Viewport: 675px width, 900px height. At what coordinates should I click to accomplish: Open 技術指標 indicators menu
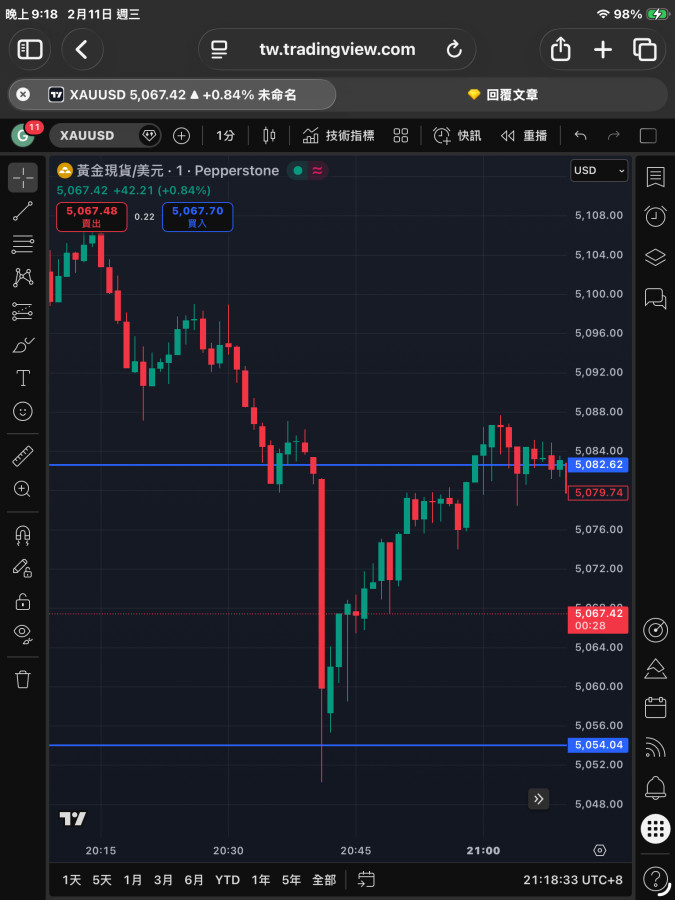click(x=339, y=135)
